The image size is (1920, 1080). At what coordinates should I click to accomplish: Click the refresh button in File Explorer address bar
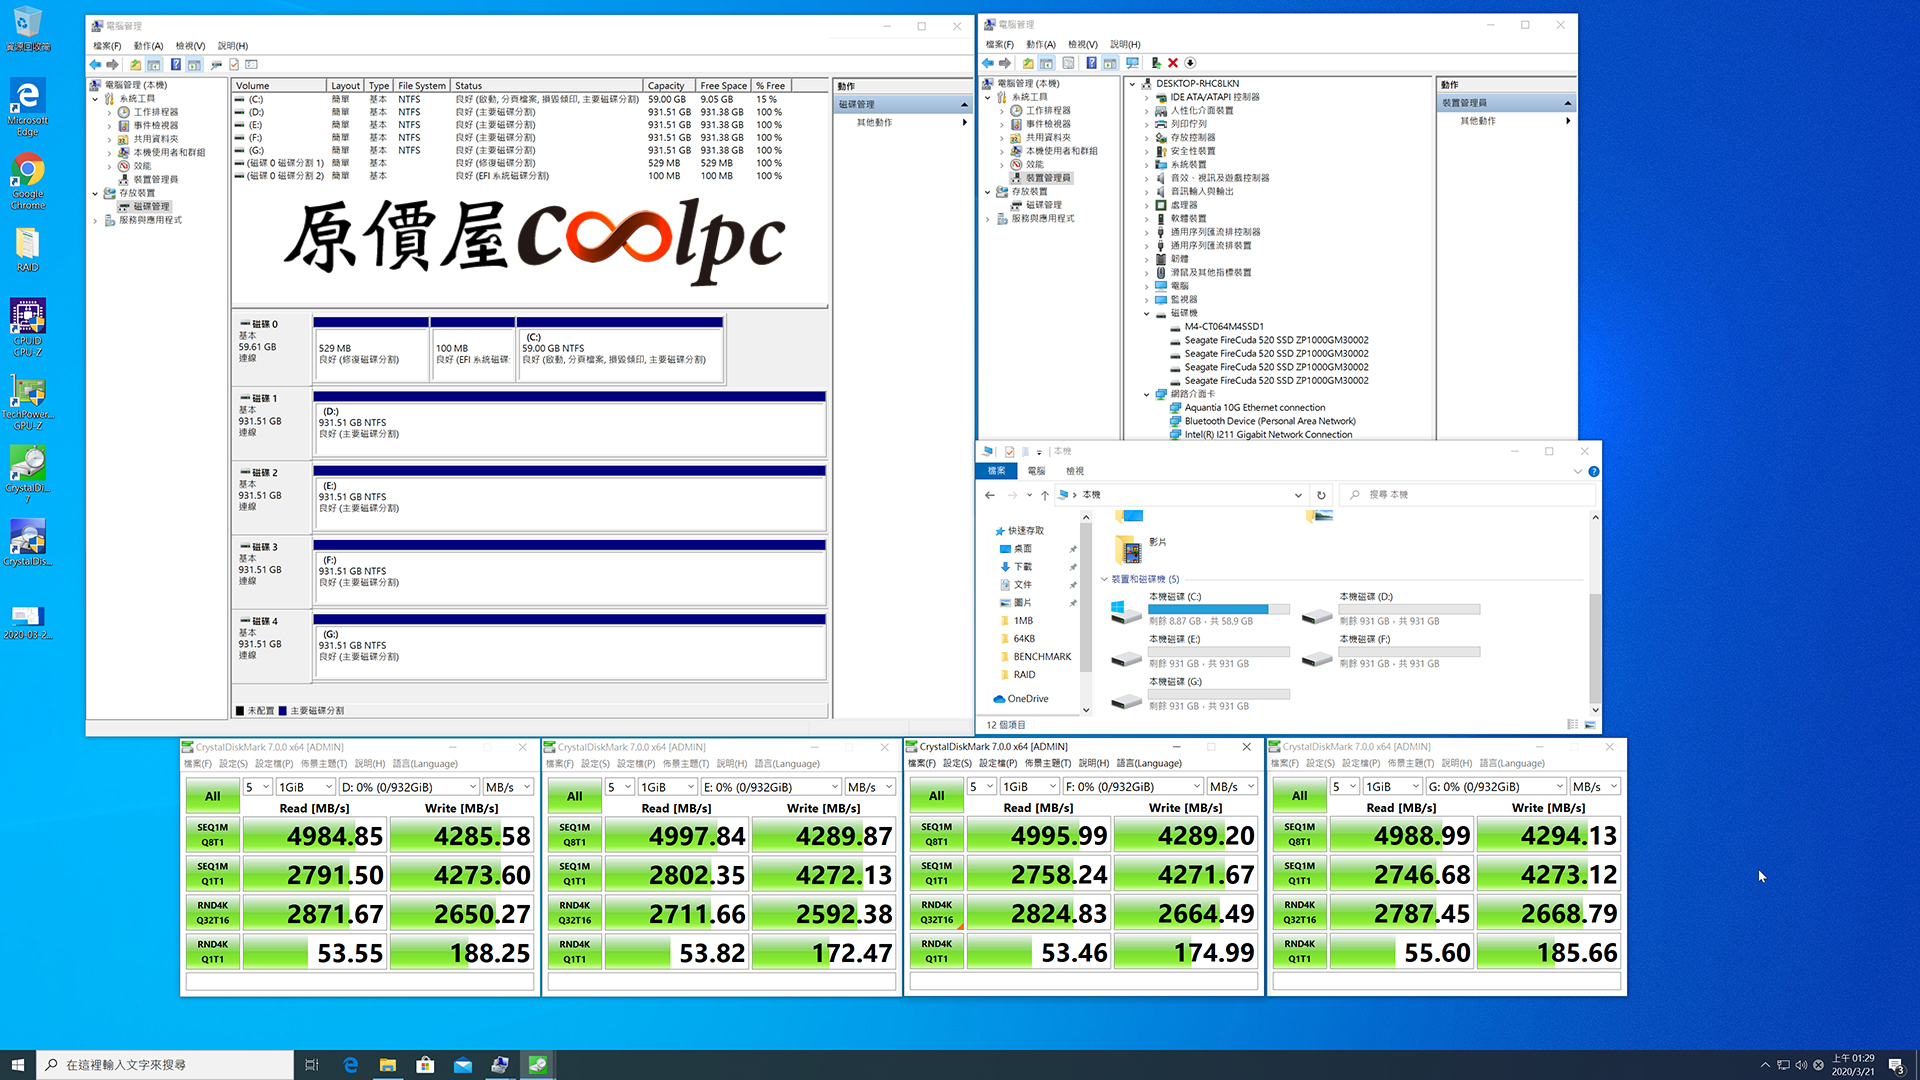pos(1321,495)
